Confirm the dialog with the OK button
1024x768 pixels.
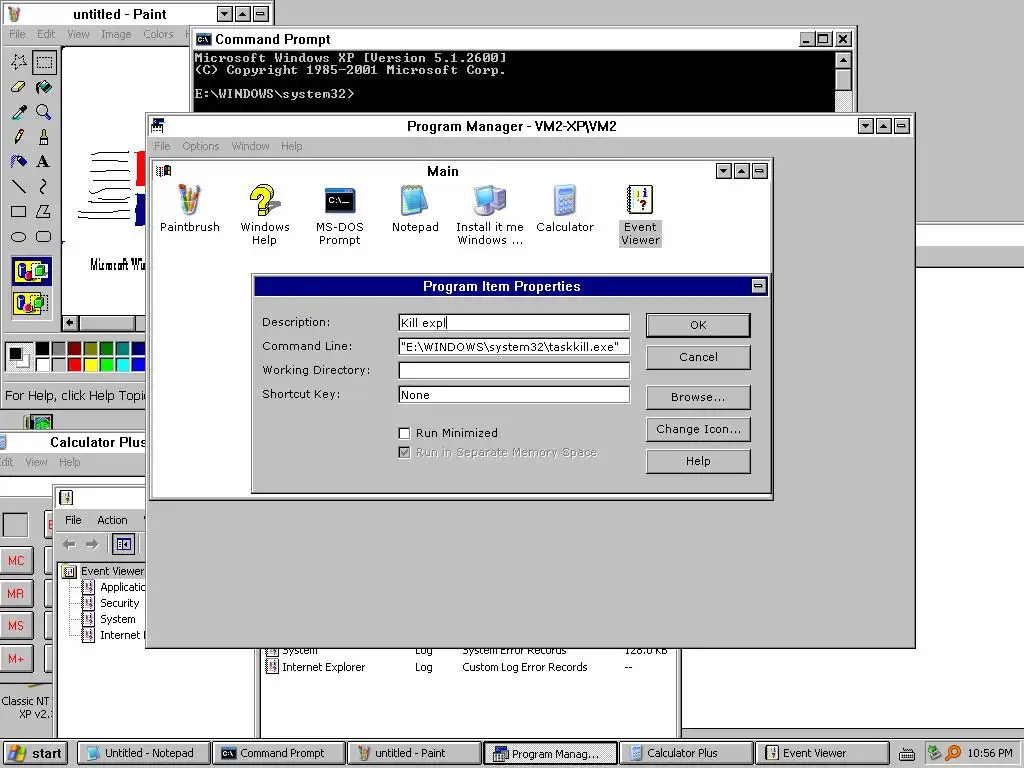[x=698, y=325]
